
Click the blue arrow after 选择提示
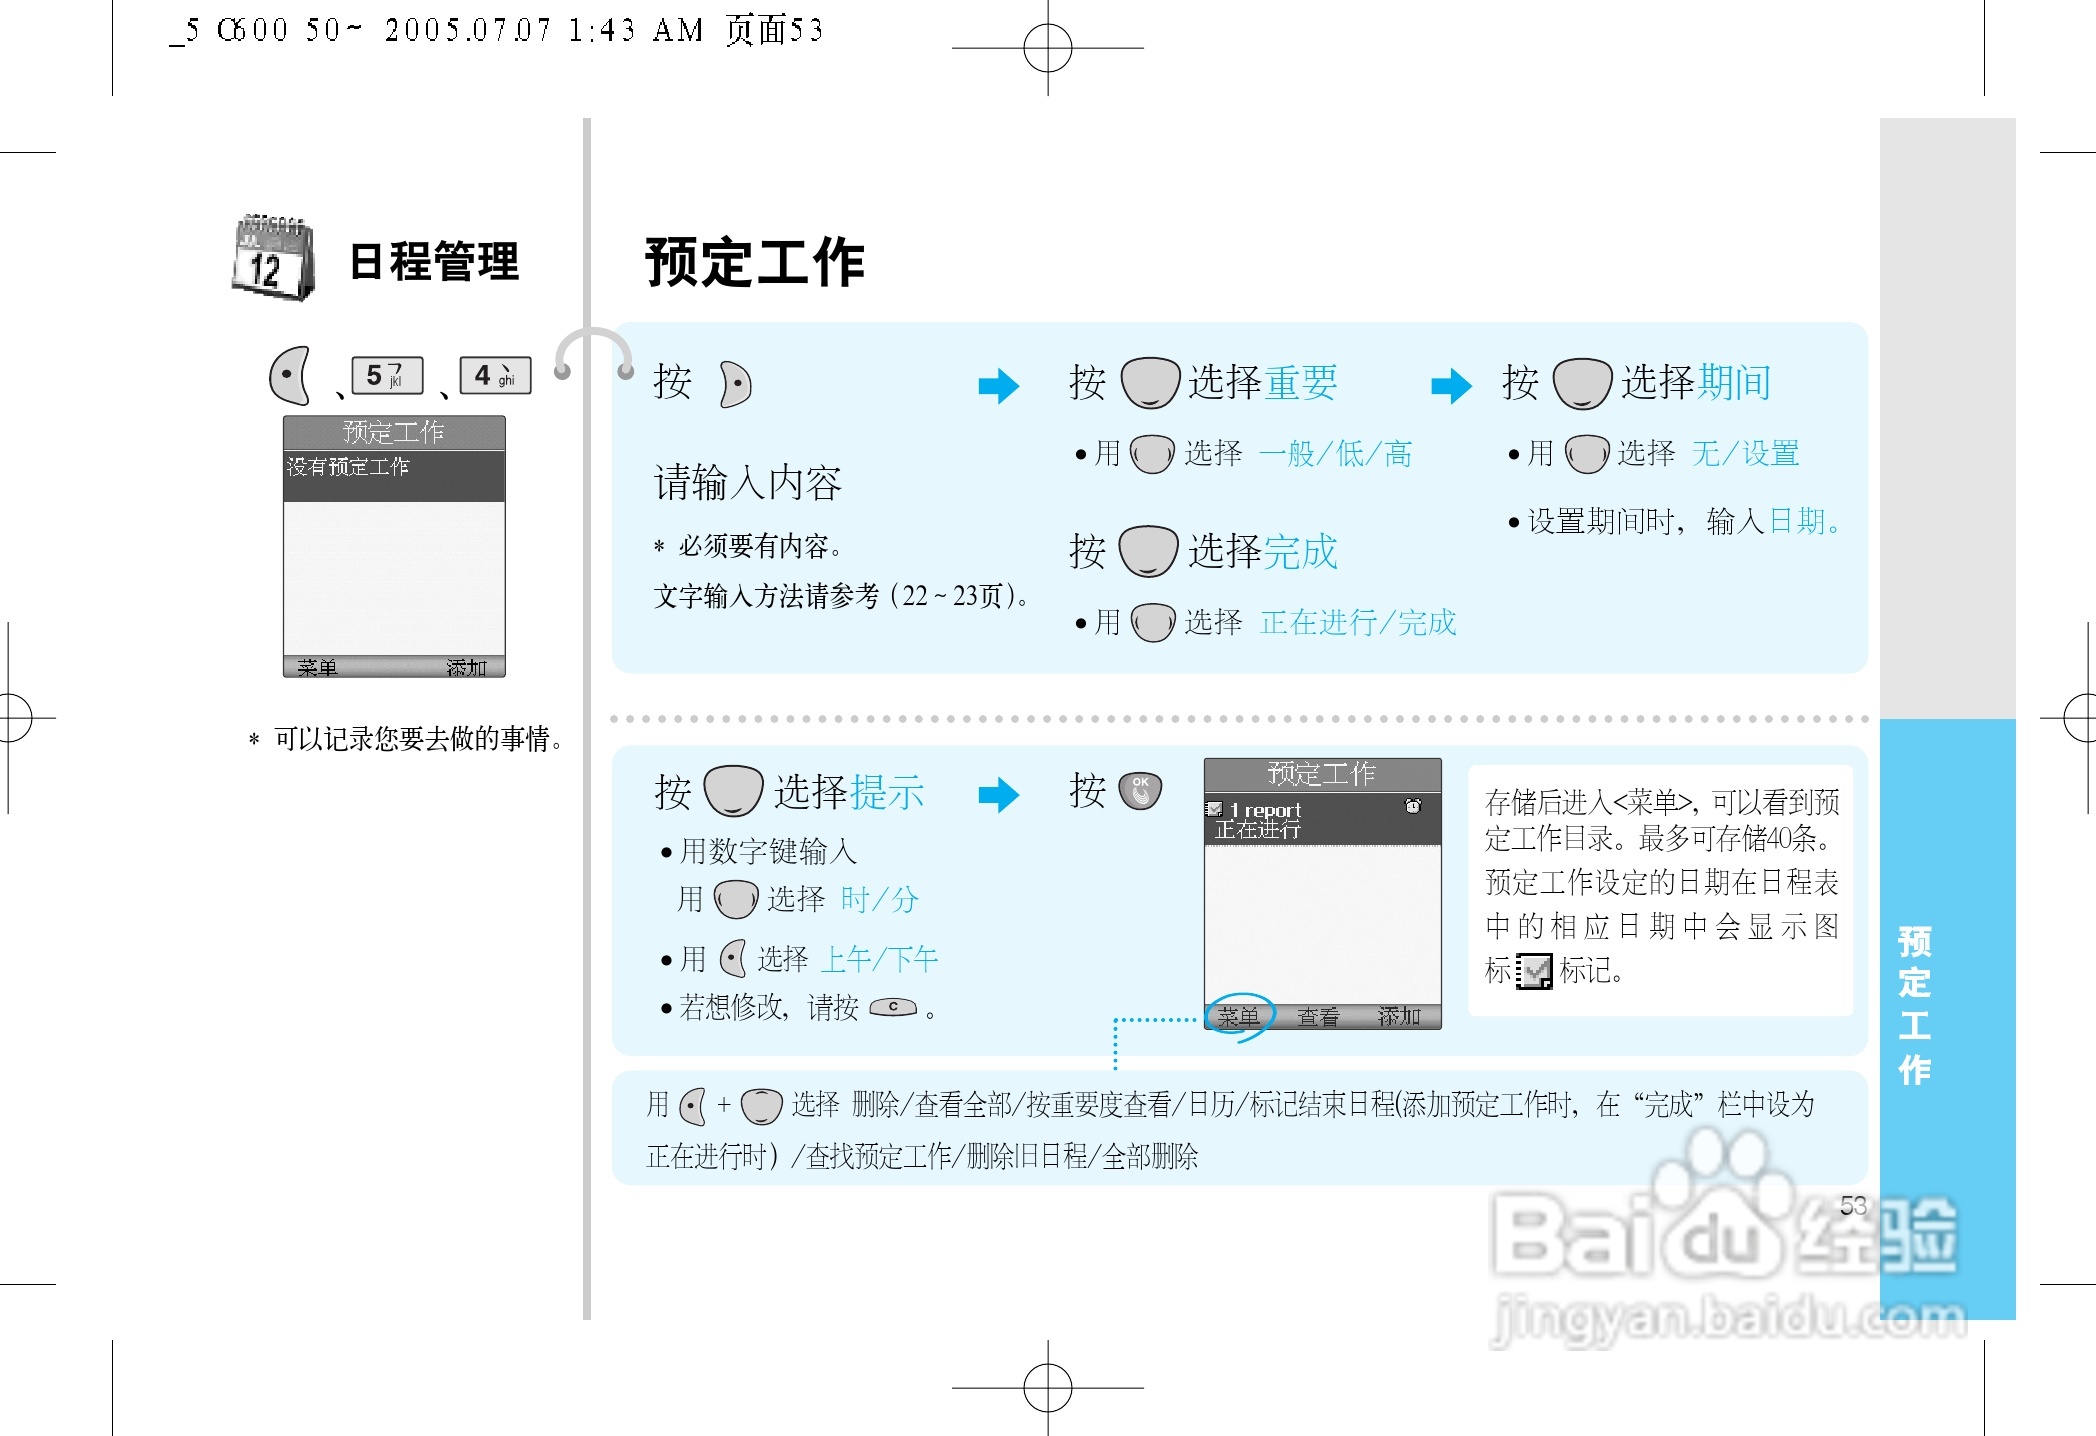998,795
